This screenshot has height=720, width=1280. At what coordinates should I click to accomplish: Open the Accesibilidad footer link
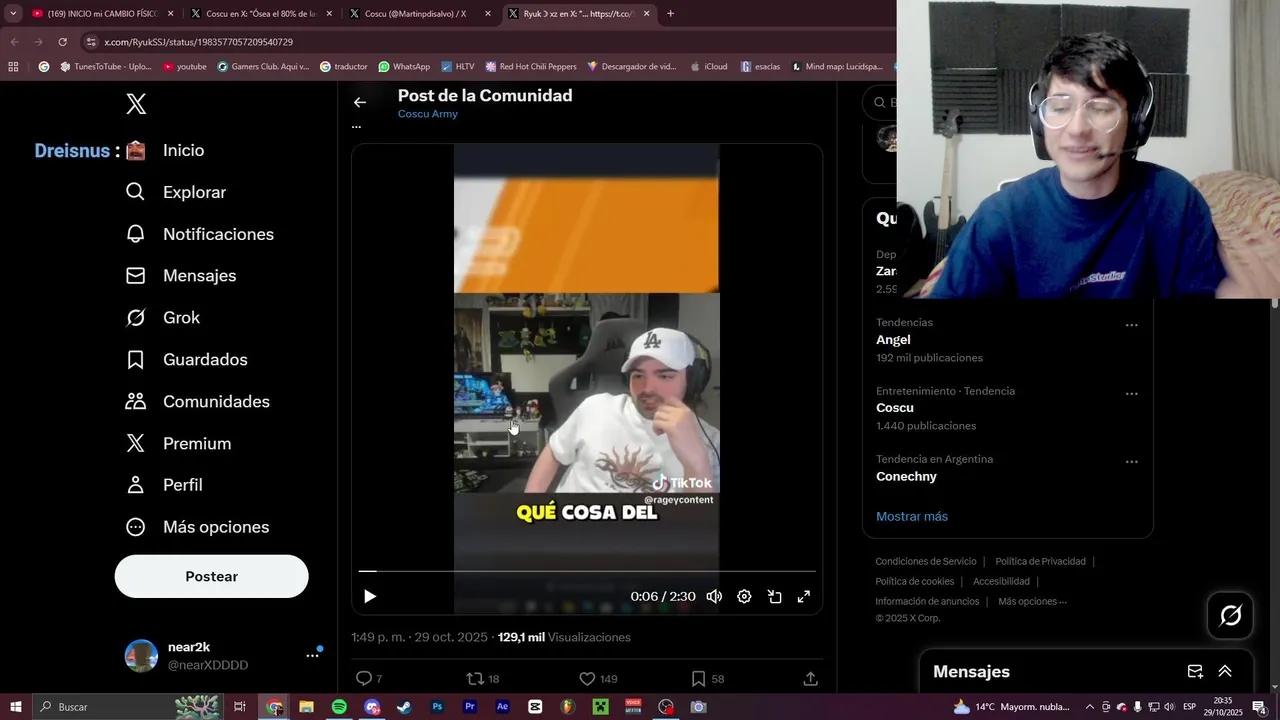[1001, 582]
